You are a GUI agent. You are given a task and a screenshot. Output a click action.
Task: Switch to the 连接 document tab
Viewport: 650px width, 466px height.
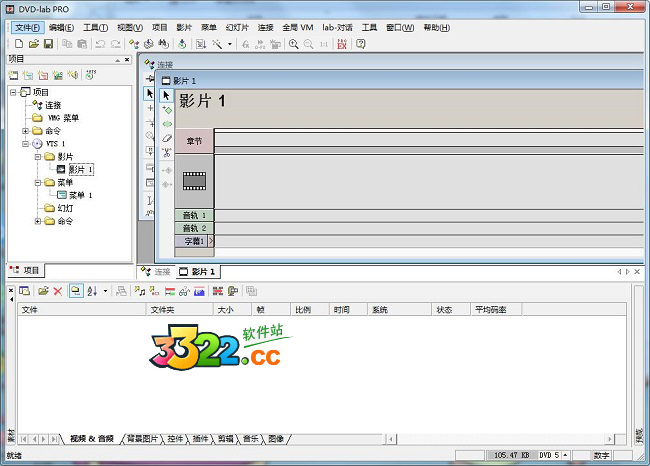tap(156, 272)
